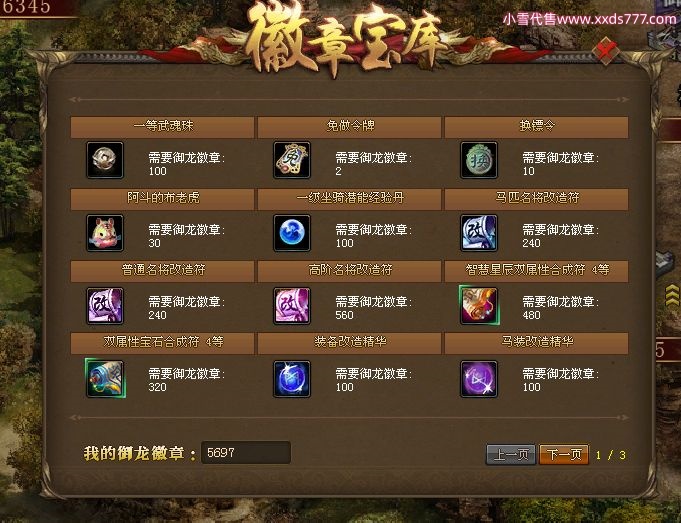Select the 马匹名将改造符 blue scroll icon

coord(479,233)
